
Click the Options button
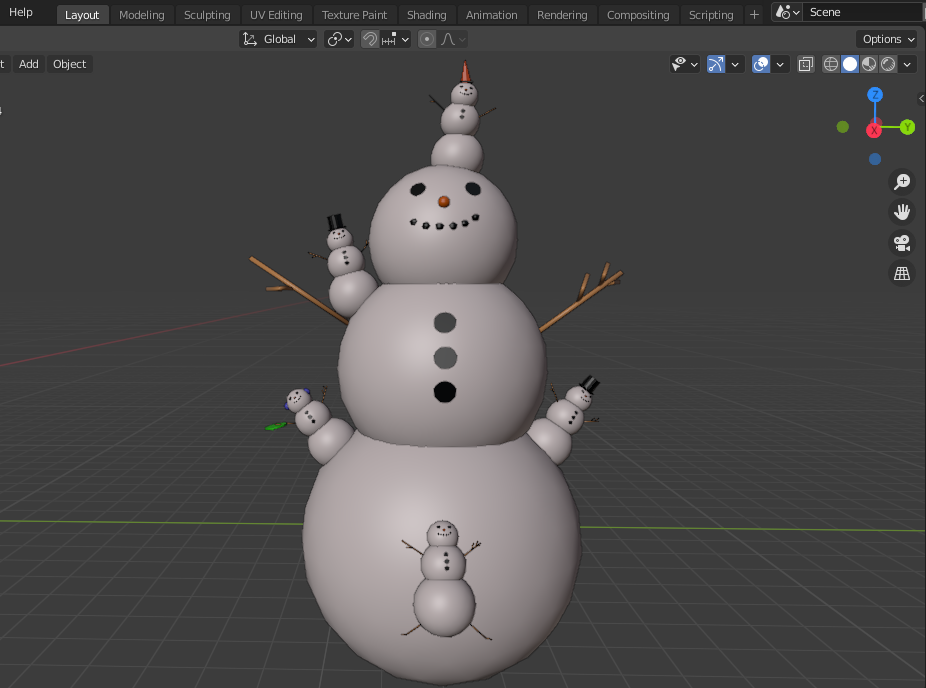[x=887, y=38]
